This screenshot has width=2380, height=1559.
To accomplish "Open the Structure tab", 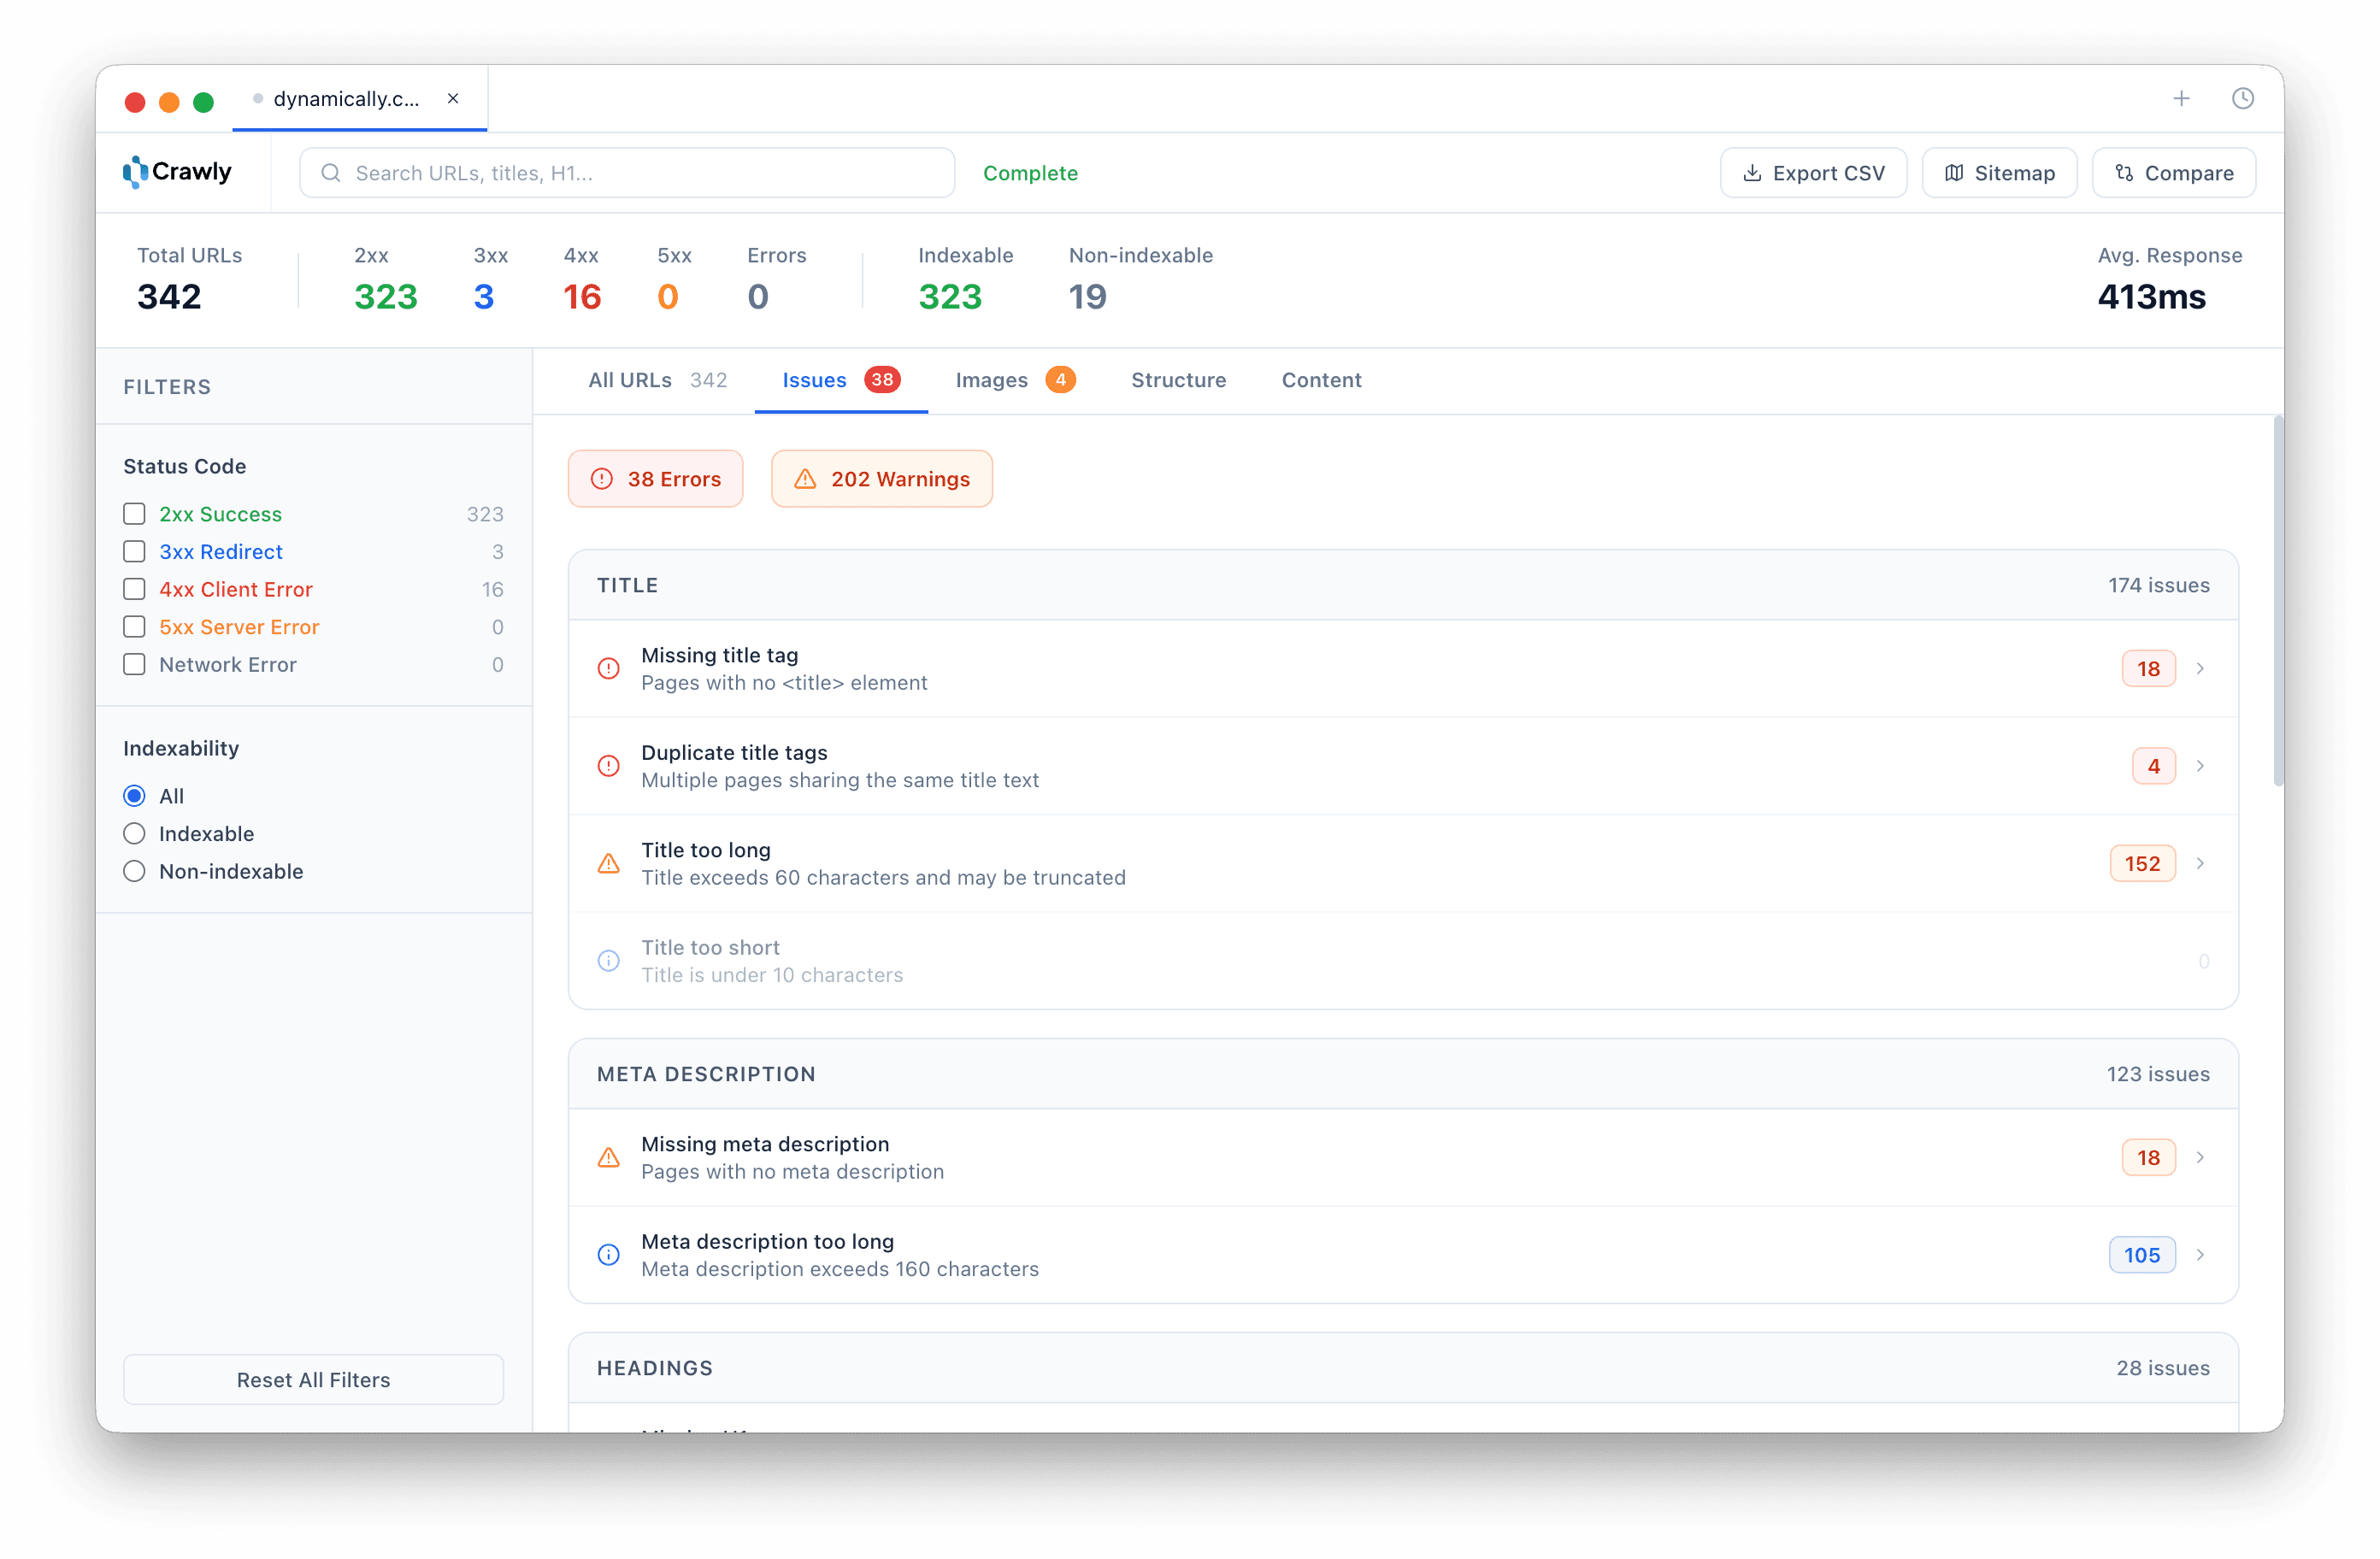I will point(1179,380).
